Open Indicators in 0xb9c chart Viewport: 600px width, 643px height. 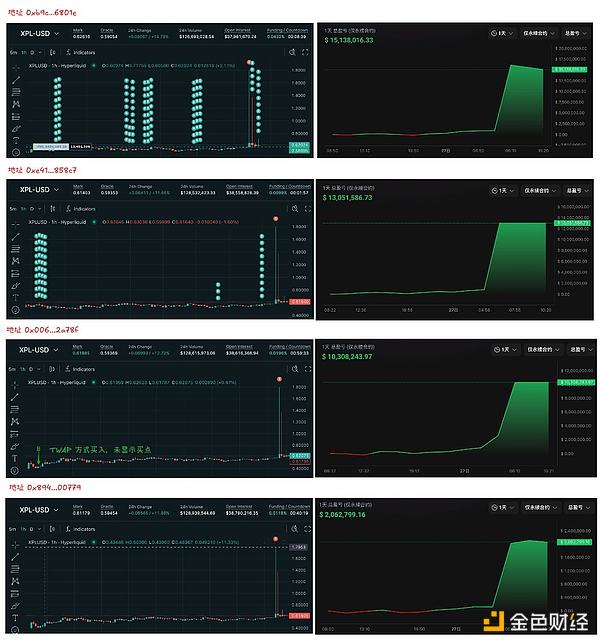click(x=80, y=52)
